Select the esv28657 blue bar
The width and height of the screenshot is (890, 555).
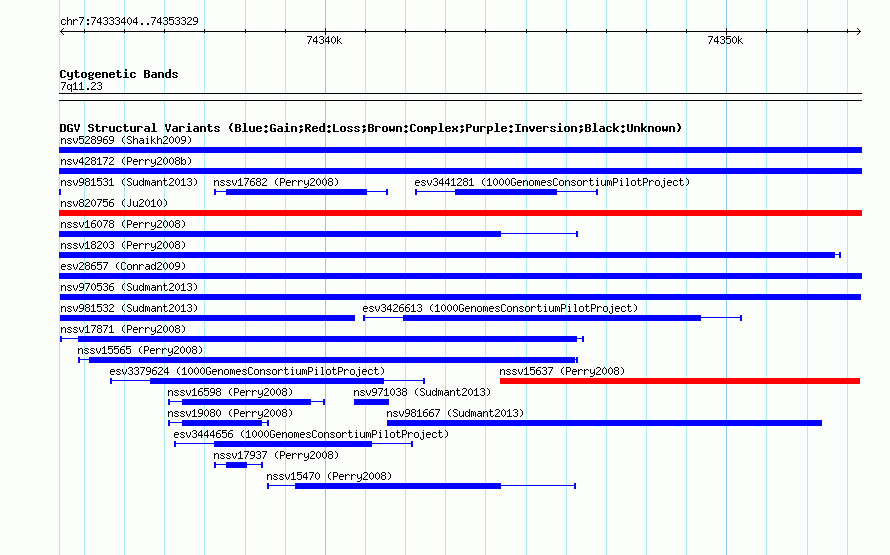point(460,276)
